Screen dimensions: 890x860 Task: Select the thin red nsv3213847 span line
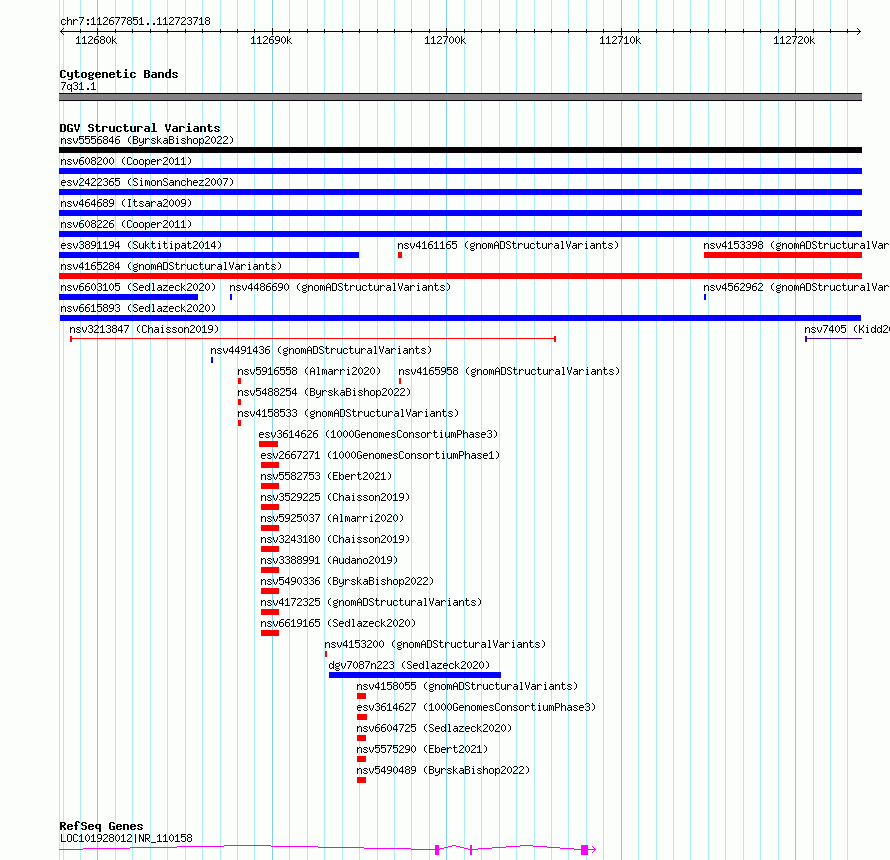point(313,339)
